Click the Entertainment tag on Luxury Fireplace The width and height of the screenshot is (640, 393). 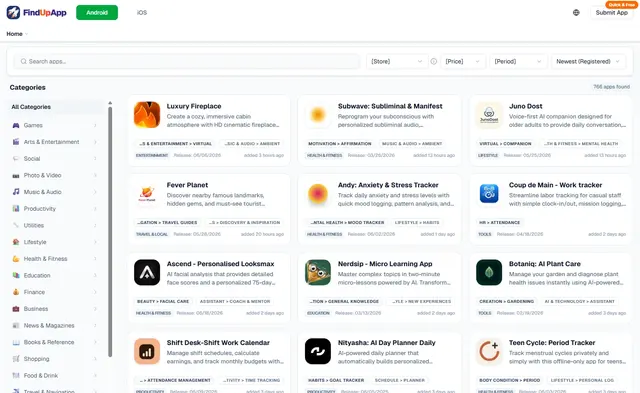point(152,155)
